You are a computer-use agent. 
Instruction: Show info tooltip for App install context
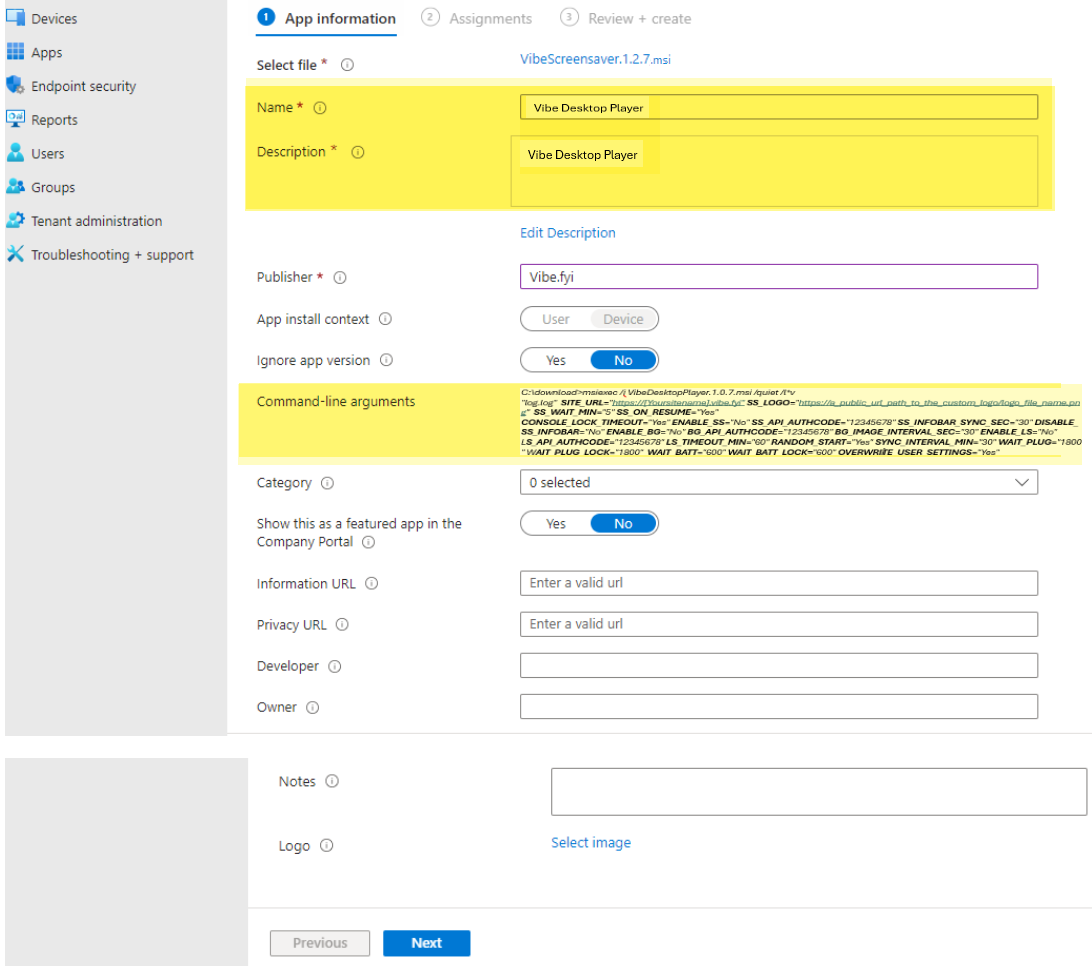click(x=385, y=319)
